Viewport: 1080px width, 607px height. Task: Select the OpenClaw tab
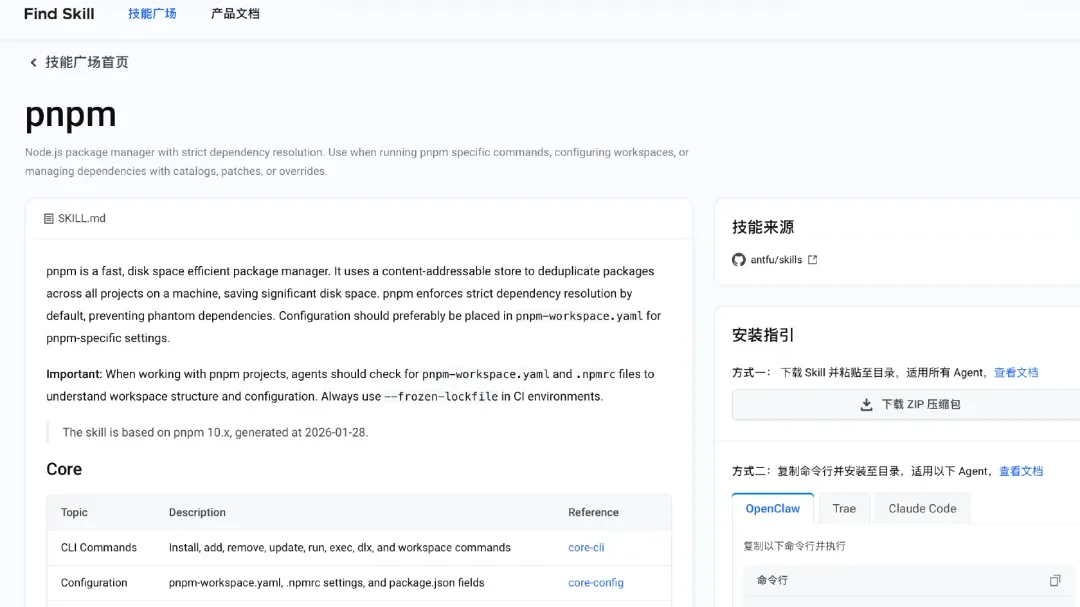point(772,507)
